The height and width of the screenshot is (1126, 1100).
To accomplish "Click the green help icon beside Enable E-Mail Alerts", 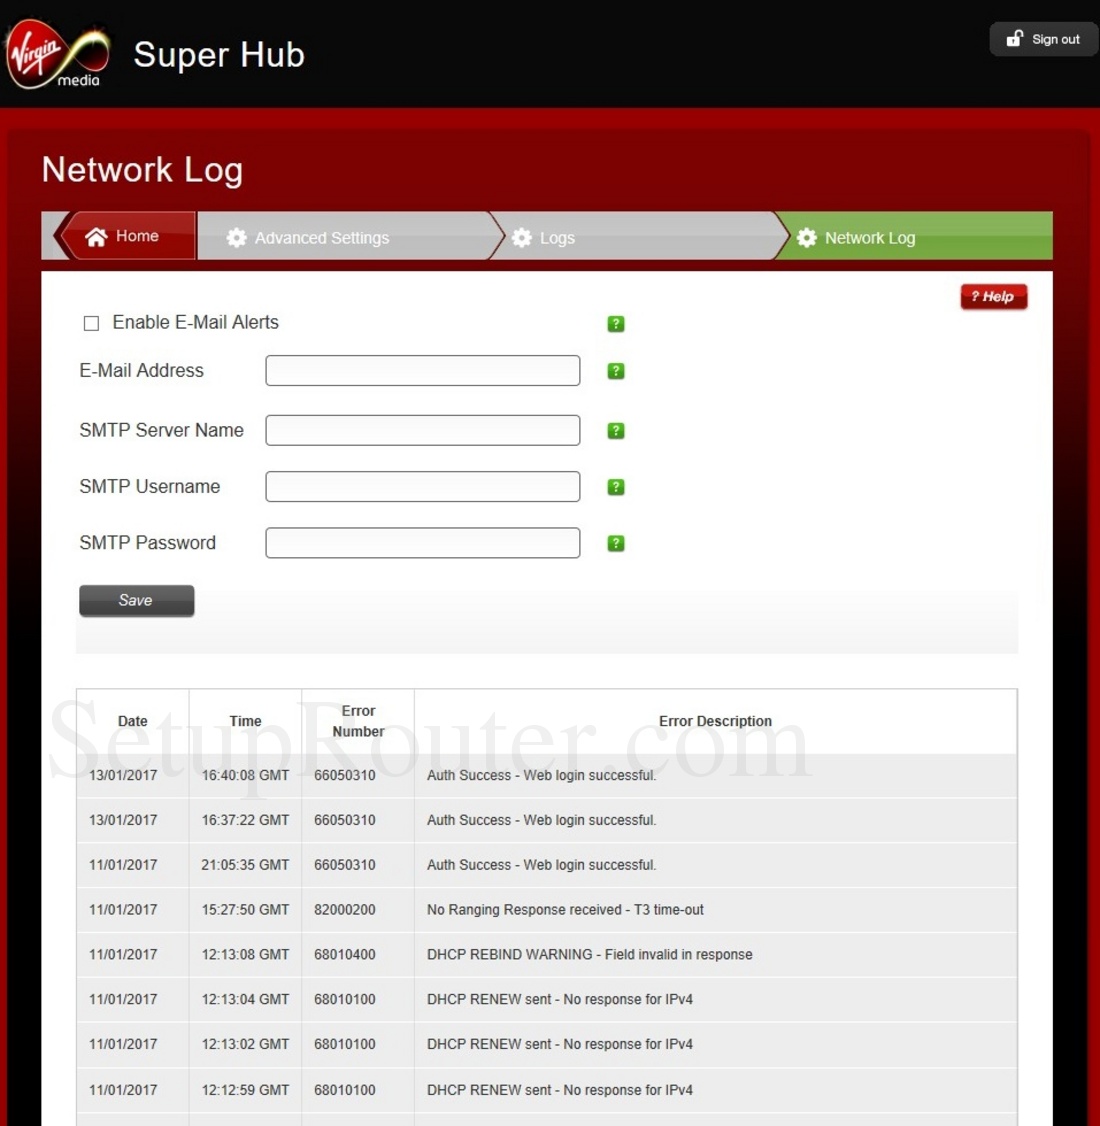I will tap(616, 324).
